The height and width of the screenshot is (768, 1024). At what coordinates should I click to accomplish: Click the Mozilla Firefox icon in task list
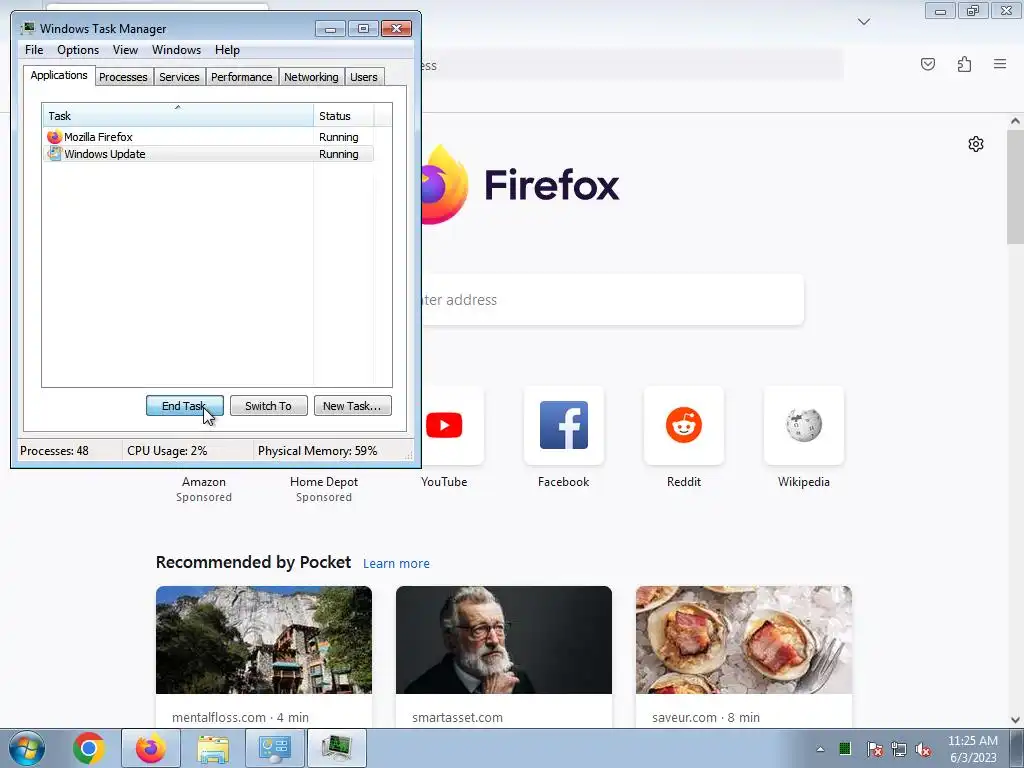(x=54, y=137)
